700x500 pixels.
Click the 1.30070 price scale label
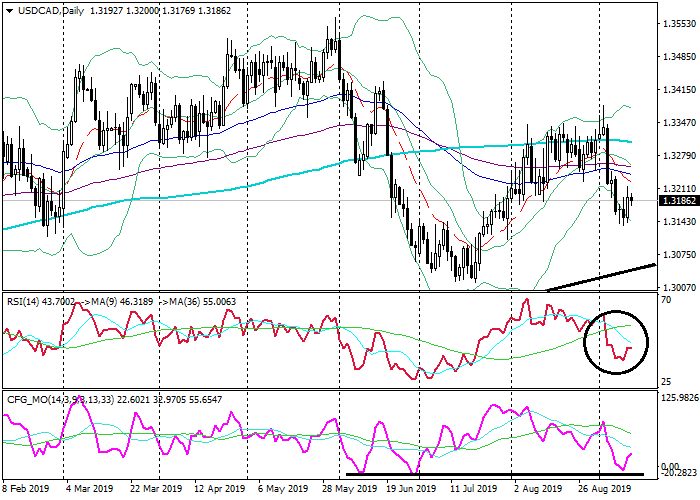click(679, 286)
